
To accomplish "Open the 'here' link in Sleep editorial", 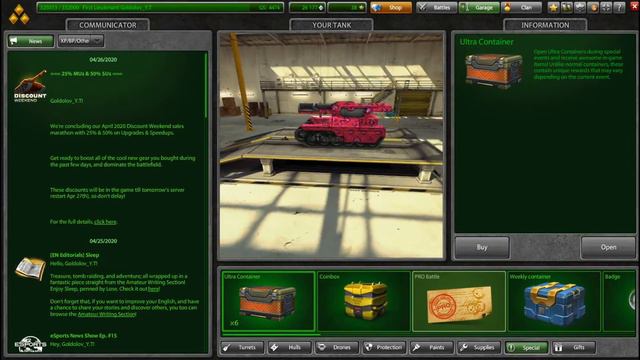I will tap(153, 289).
